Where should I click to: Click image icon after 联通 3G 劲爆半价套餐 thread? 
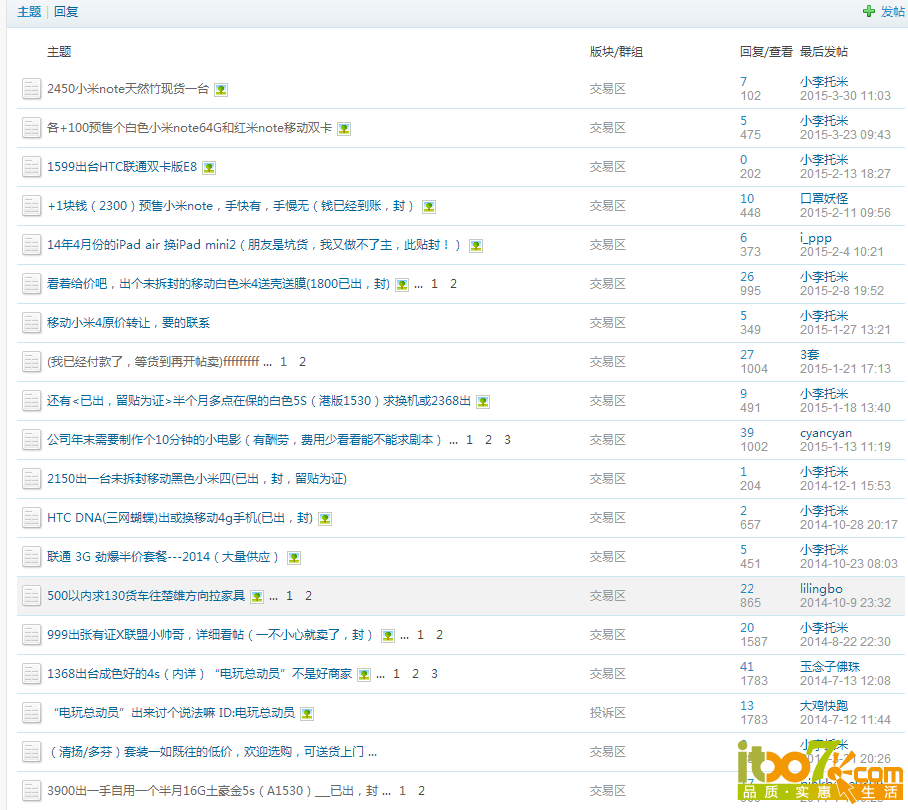click(294, 558)
